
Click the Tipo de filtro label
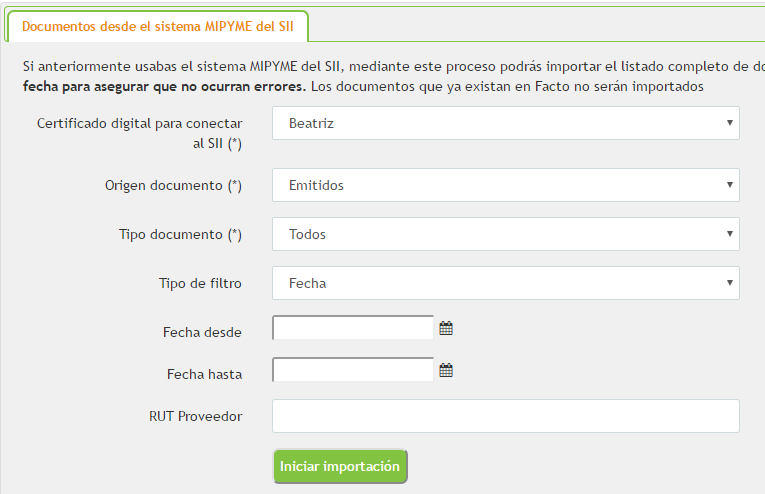pos(200,284)
